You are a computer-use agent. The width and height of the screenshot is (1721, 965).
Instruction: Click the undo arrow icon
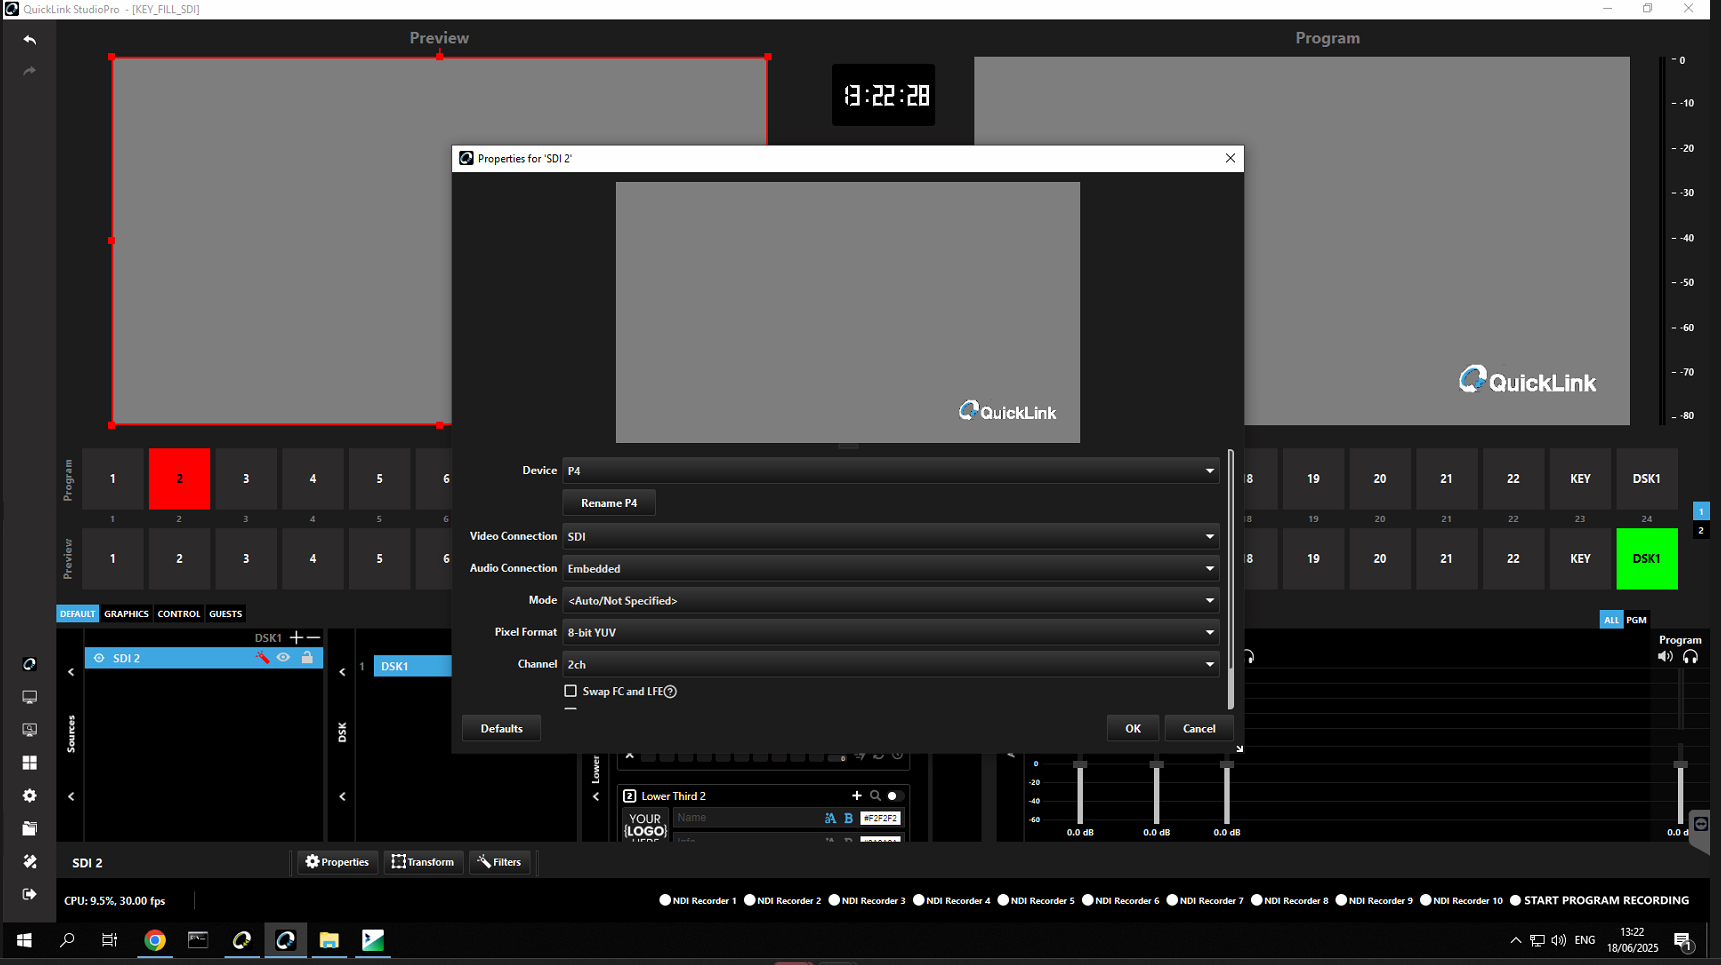[30, 40]
